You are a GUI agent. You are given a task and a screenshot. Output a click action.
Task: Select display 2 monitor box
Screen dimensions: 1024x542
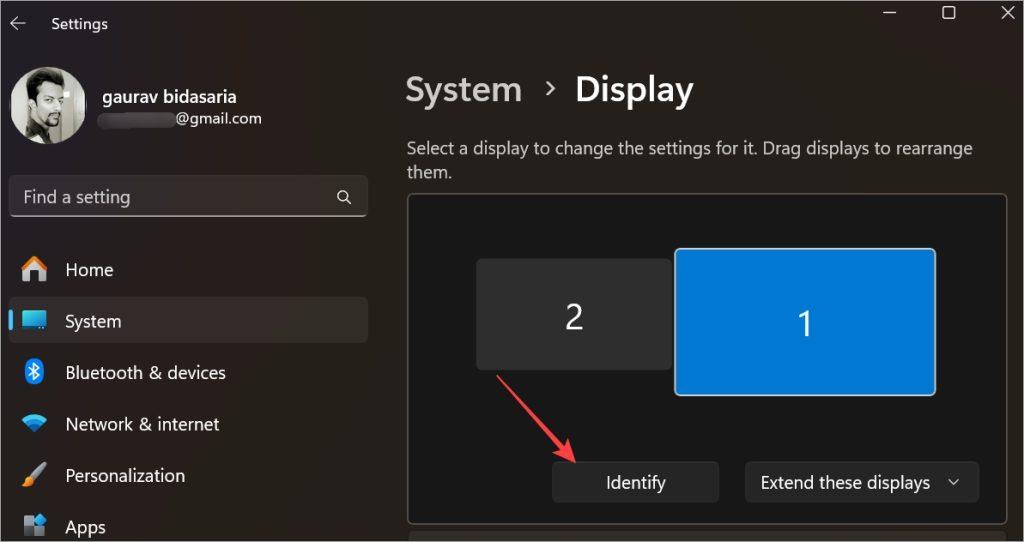(573, 315)
